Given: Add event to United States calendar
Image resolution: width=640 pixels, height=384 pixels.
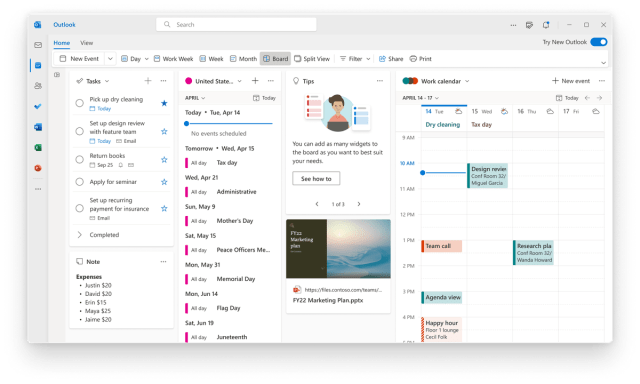Looking at the screenshot, I should point(255,81).
